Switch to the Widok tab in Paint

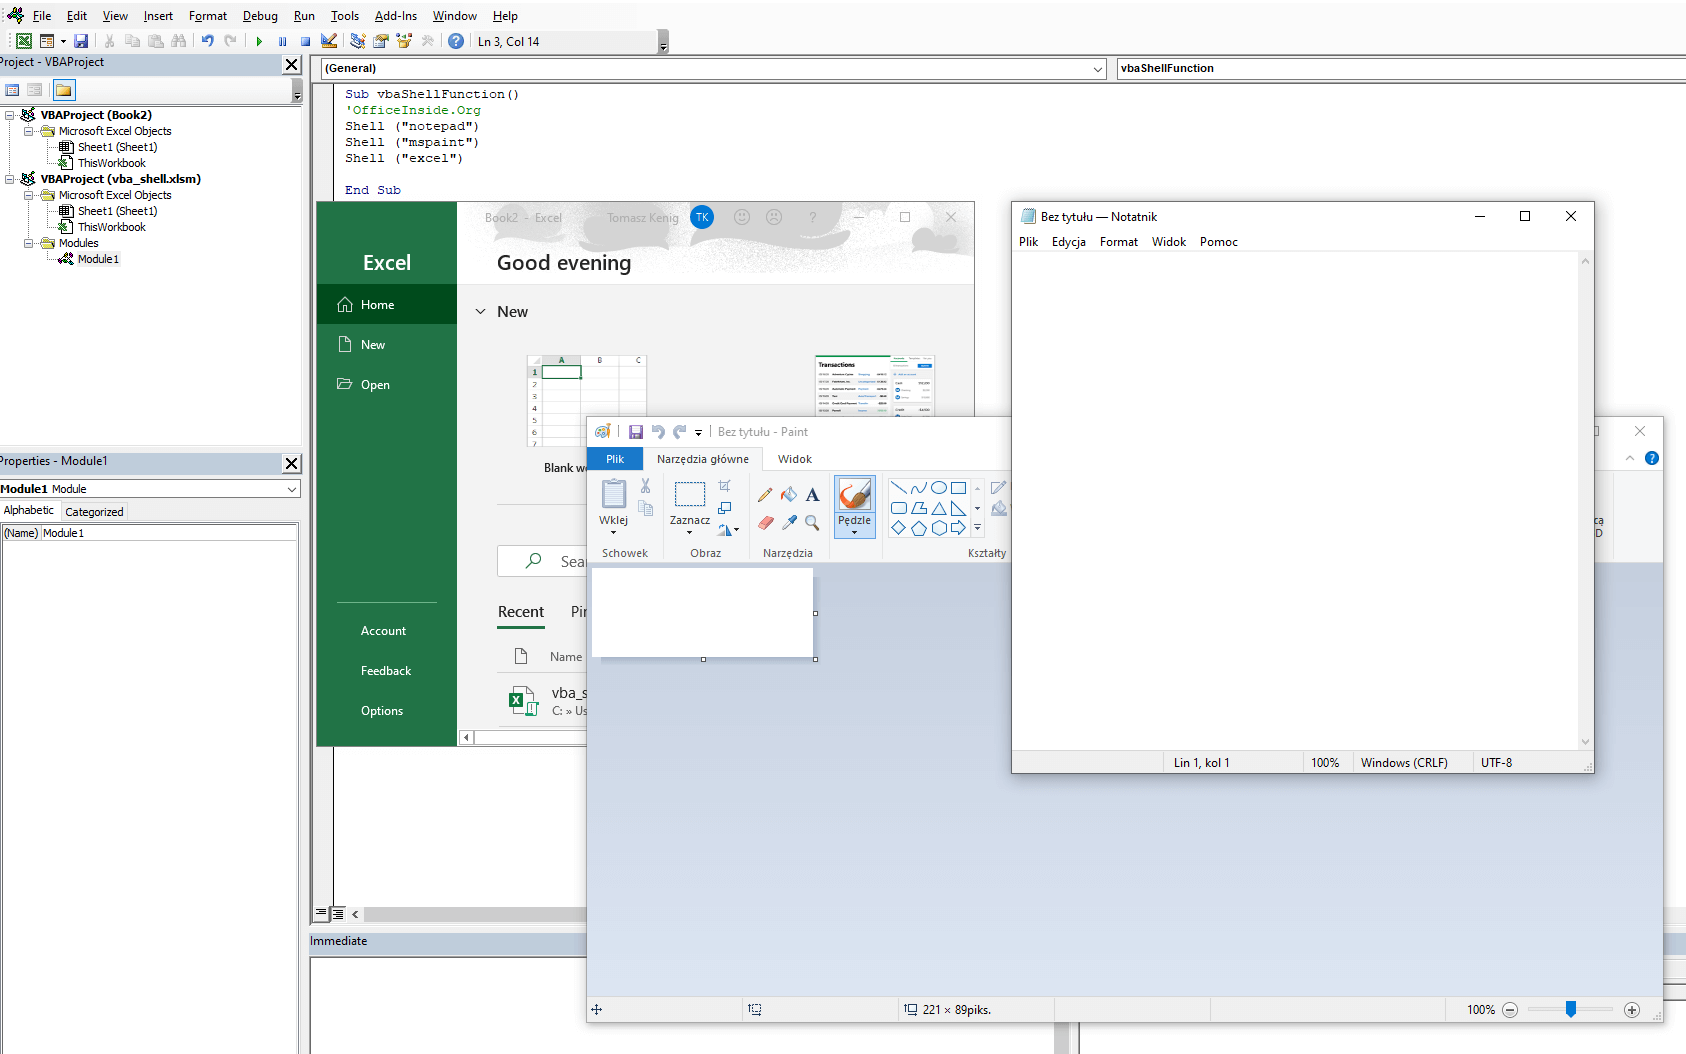(x=794, y=458)
